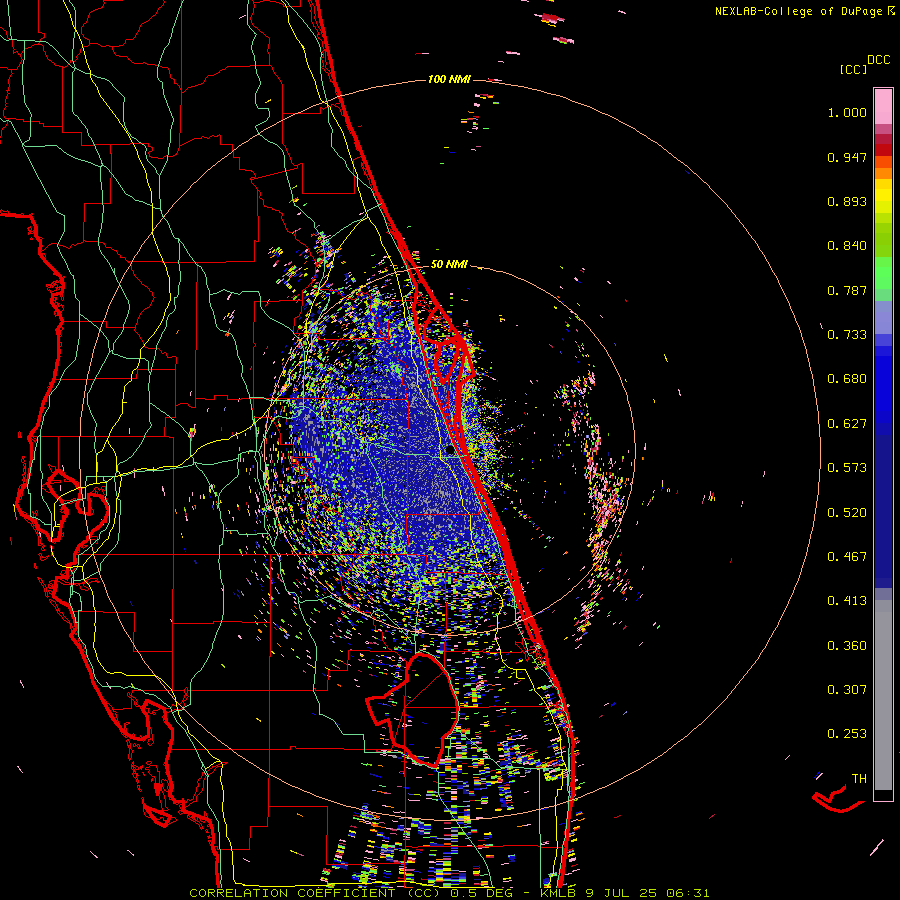
Task: Click the 0.680 legend value
Action: point(847,379)
